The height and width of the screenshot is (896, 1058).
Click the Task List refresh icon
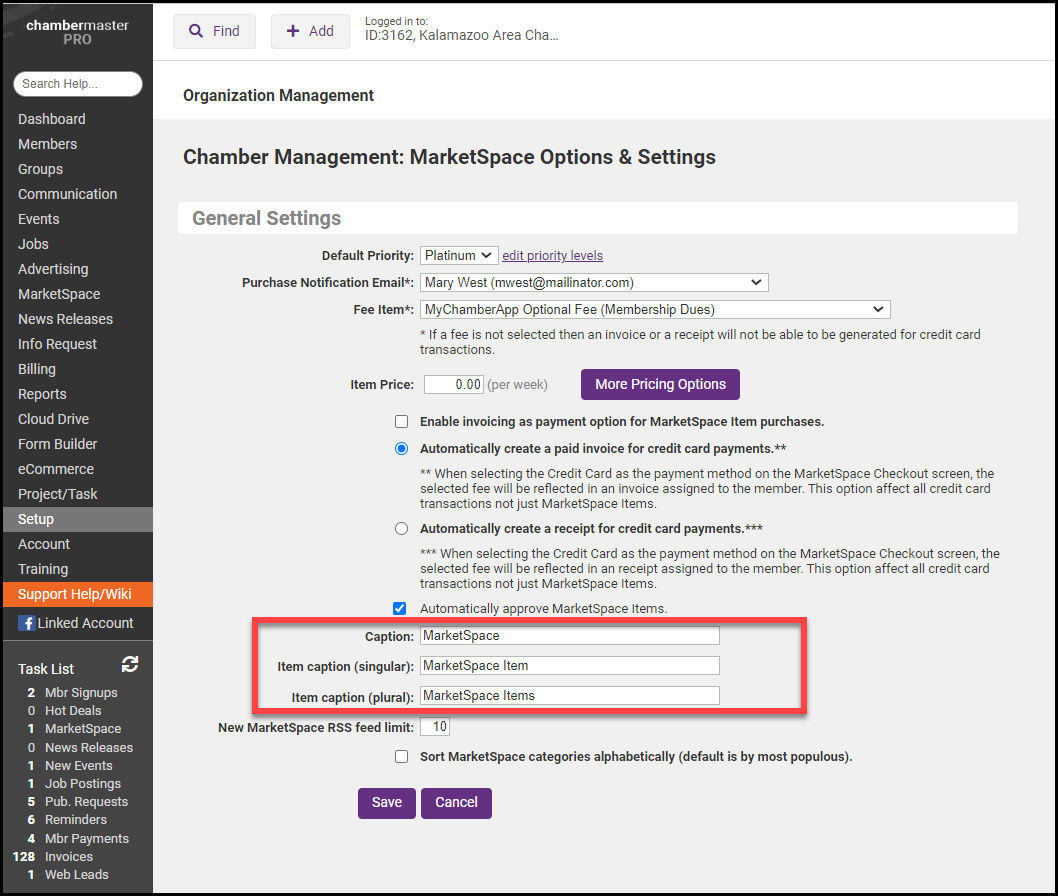click(x=130, y=664)
